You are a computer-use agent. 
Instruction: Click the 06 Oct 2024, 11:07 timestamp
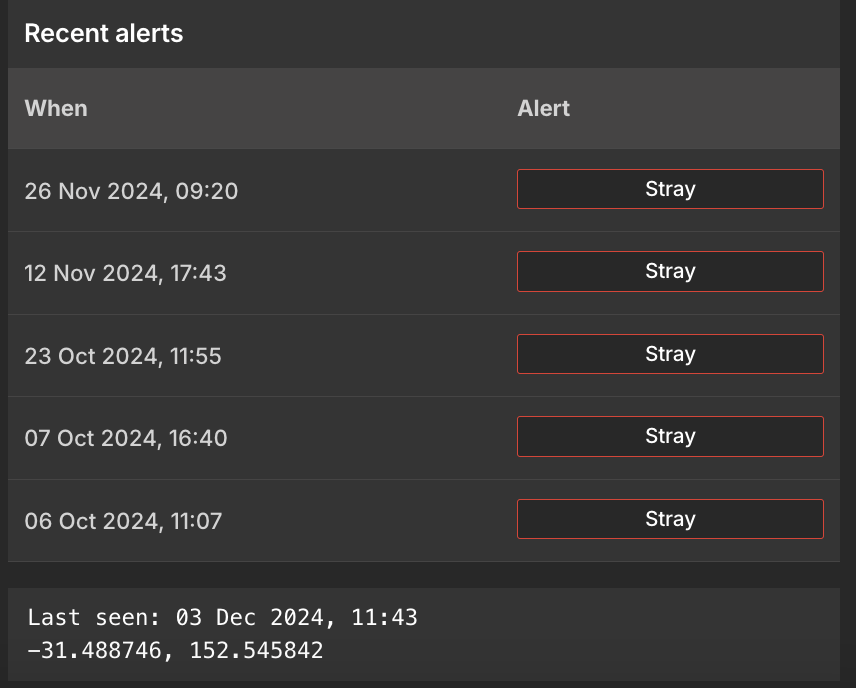click(123, 520)
